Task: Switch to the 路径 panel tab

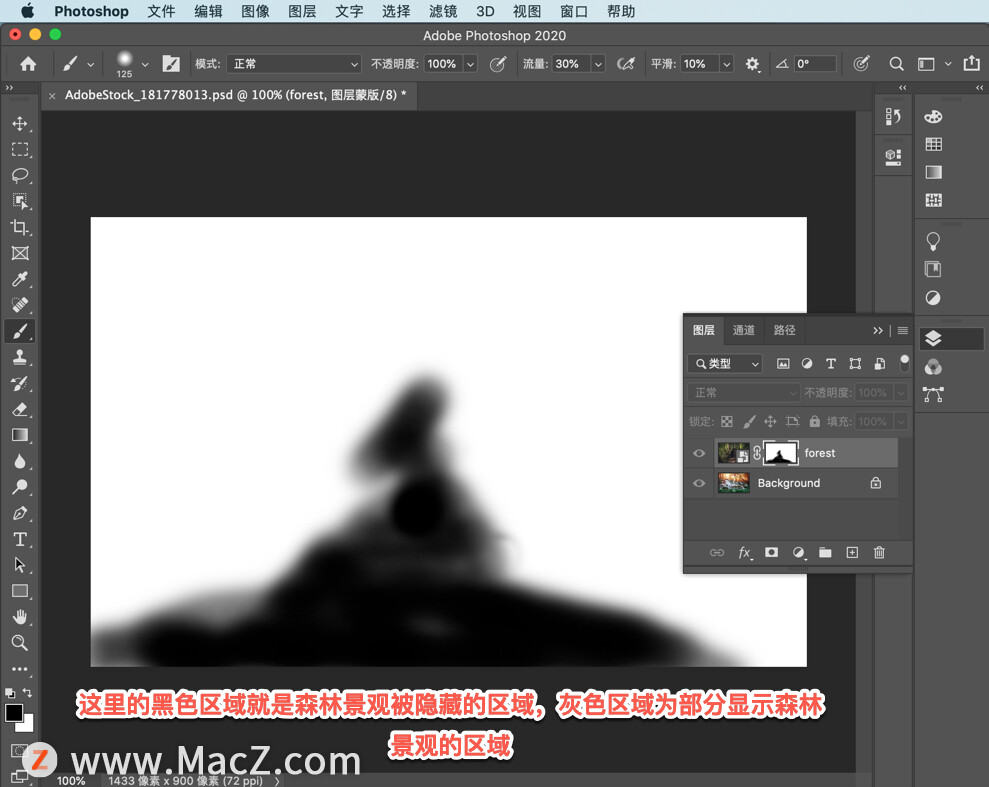Action: (x=785, y=330)
